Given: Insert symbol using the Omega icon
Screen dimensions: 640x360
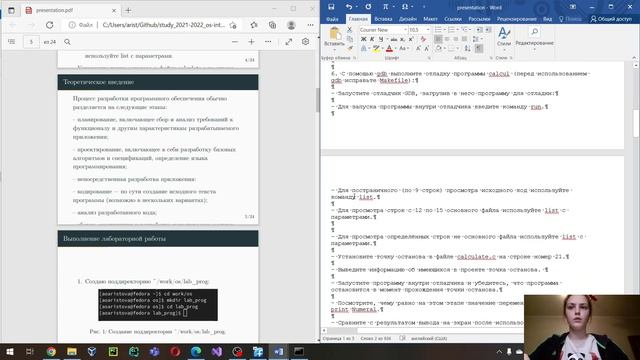Looking at the screenshot, I should (404, 7).
